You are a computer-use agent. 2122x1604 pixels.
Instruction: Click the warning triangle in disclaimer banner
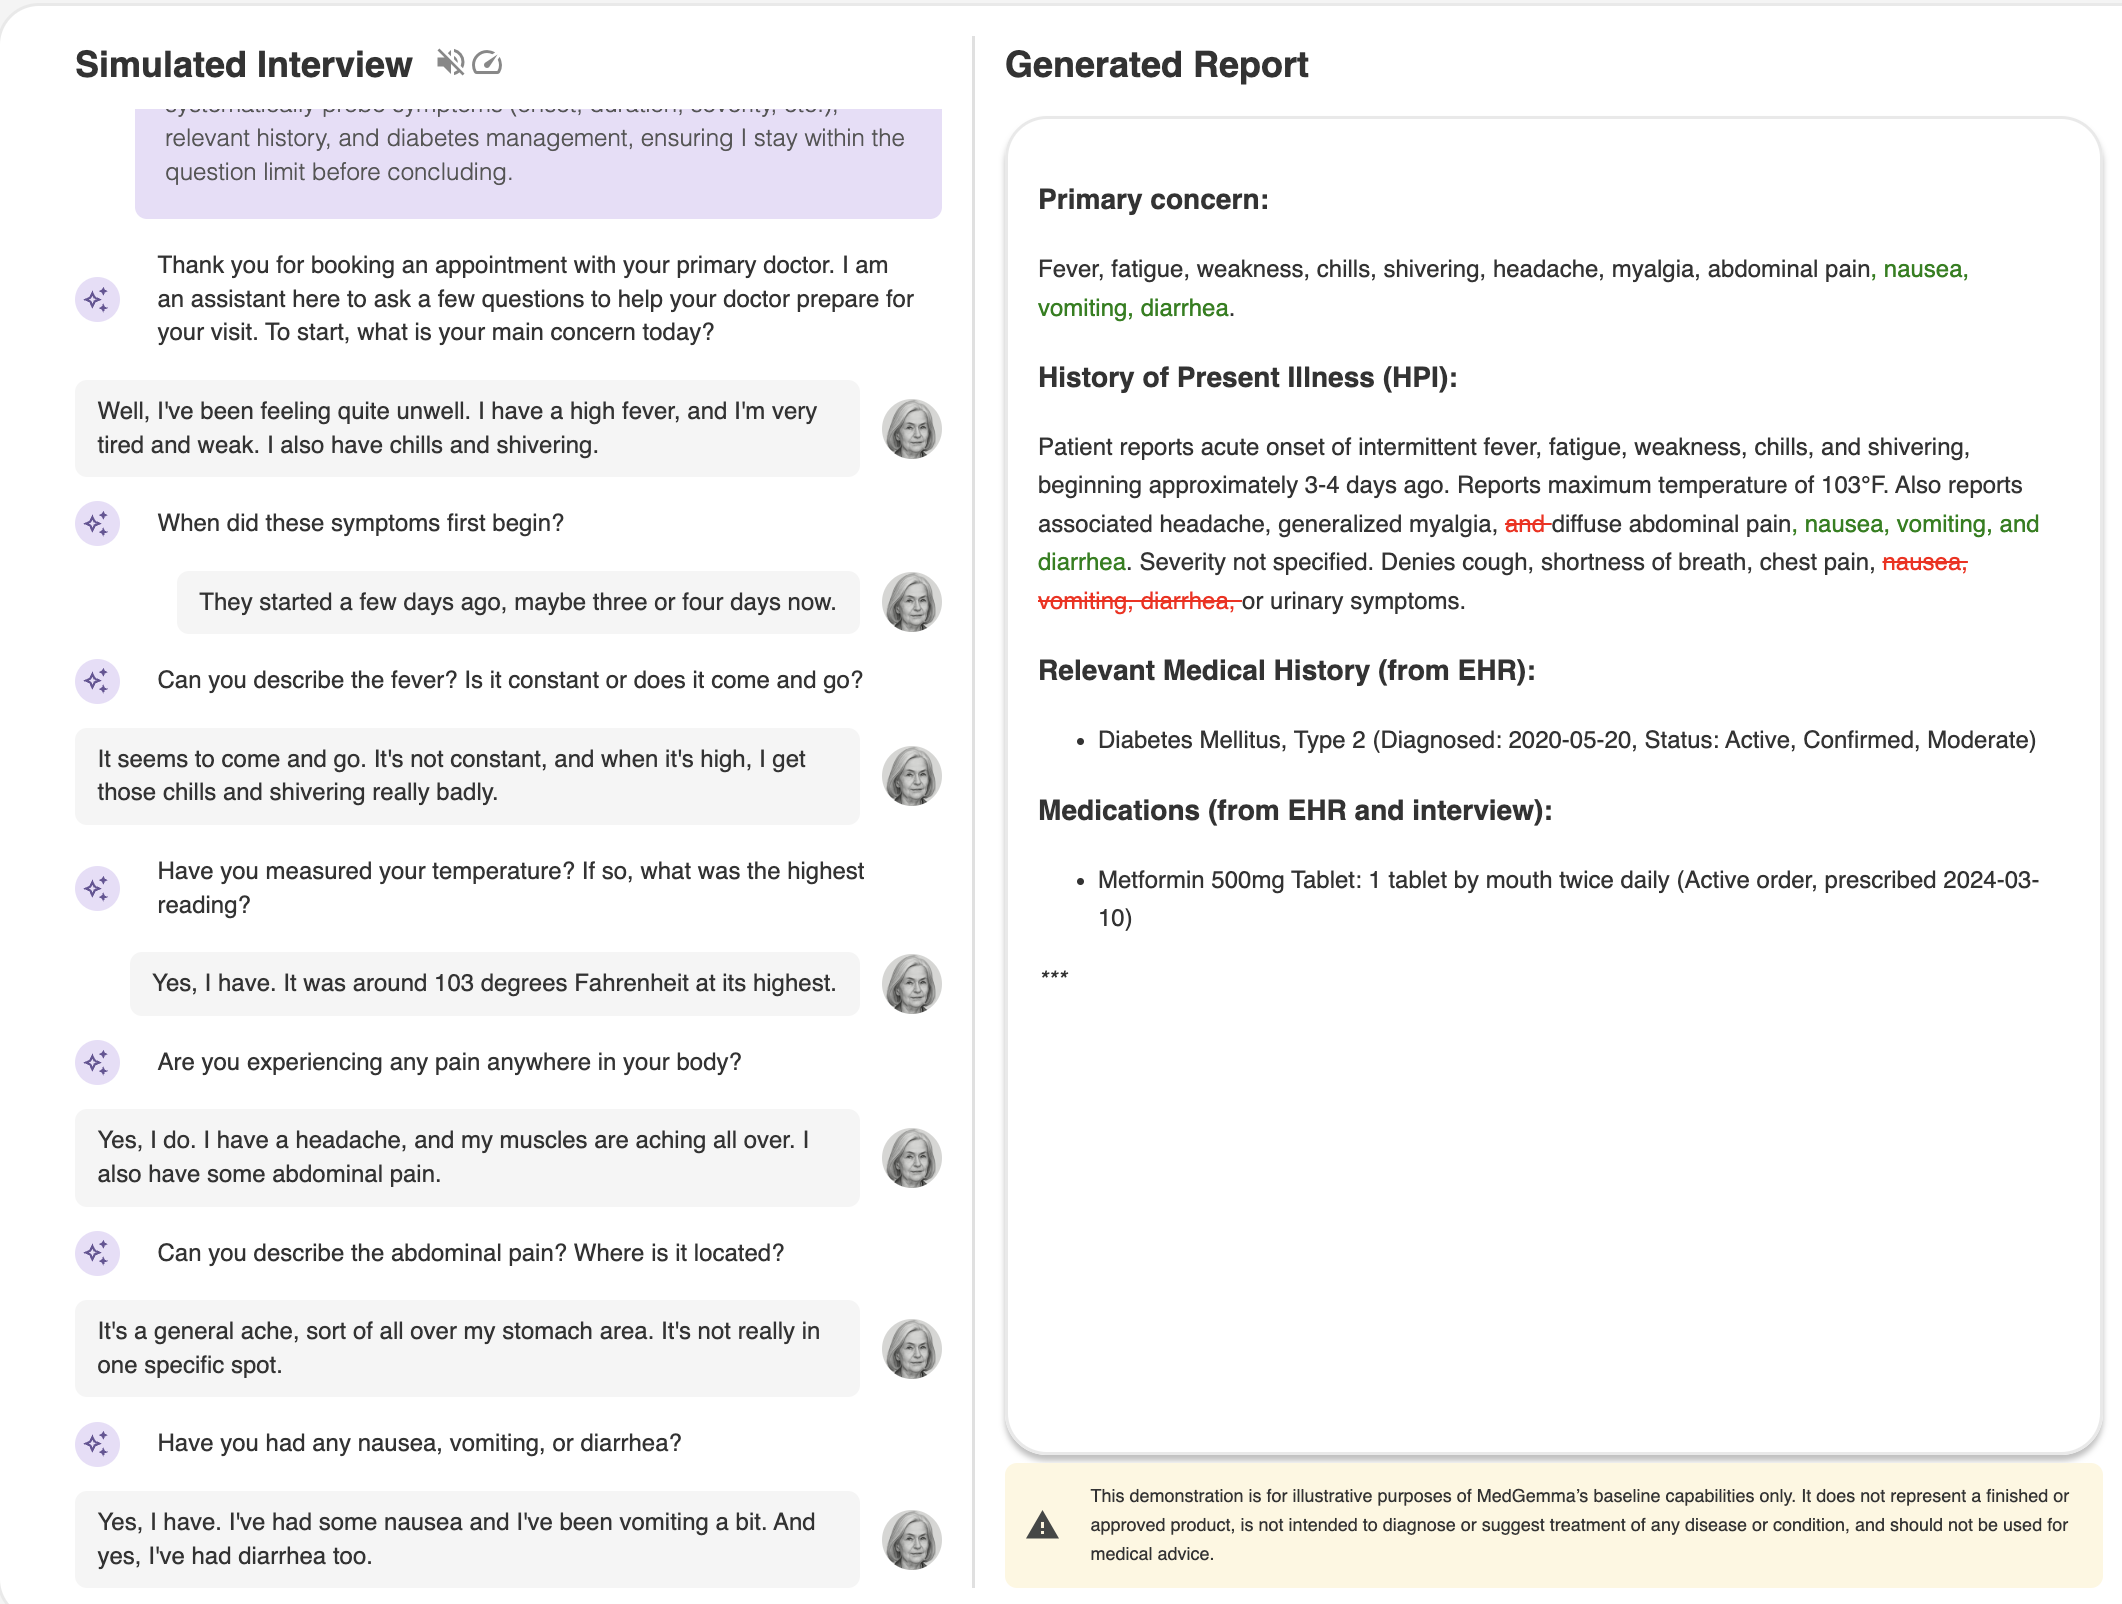[x=1042, y=1526]
